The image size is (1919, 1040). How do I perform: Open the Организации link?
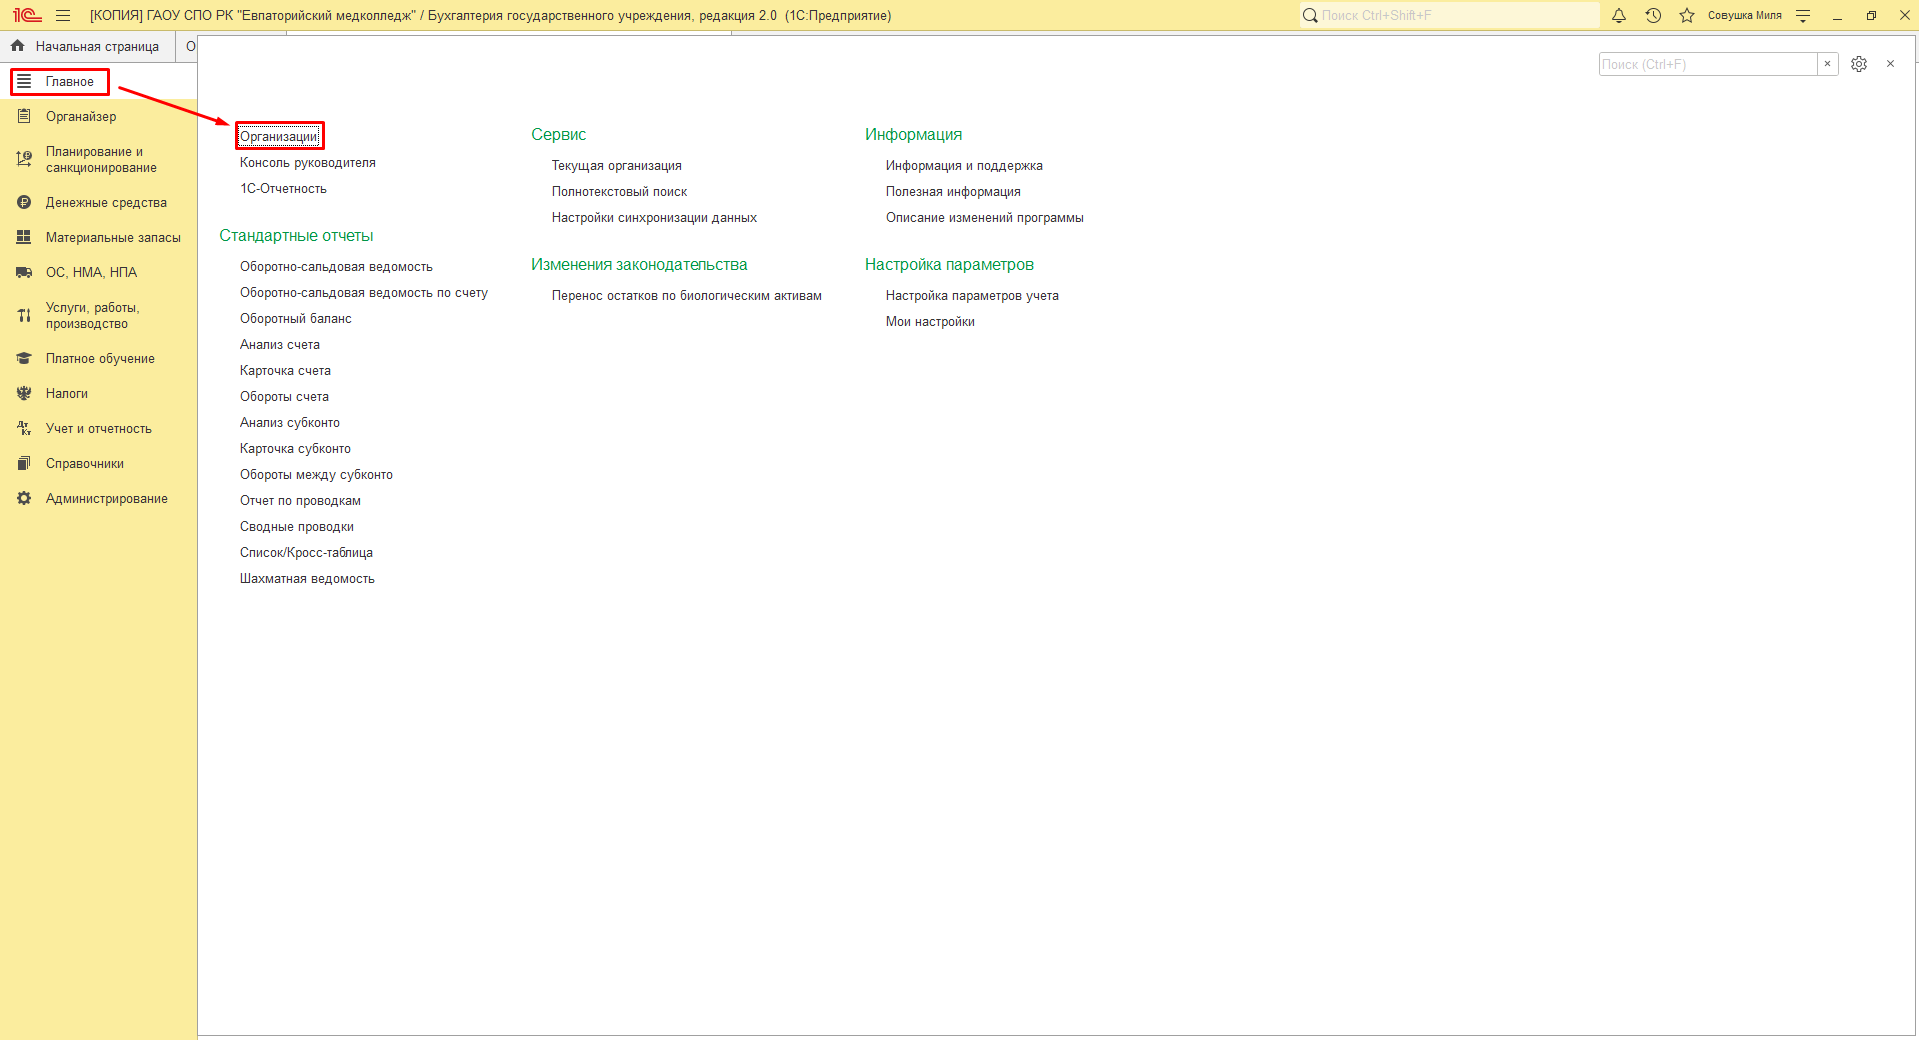(279, 136)
